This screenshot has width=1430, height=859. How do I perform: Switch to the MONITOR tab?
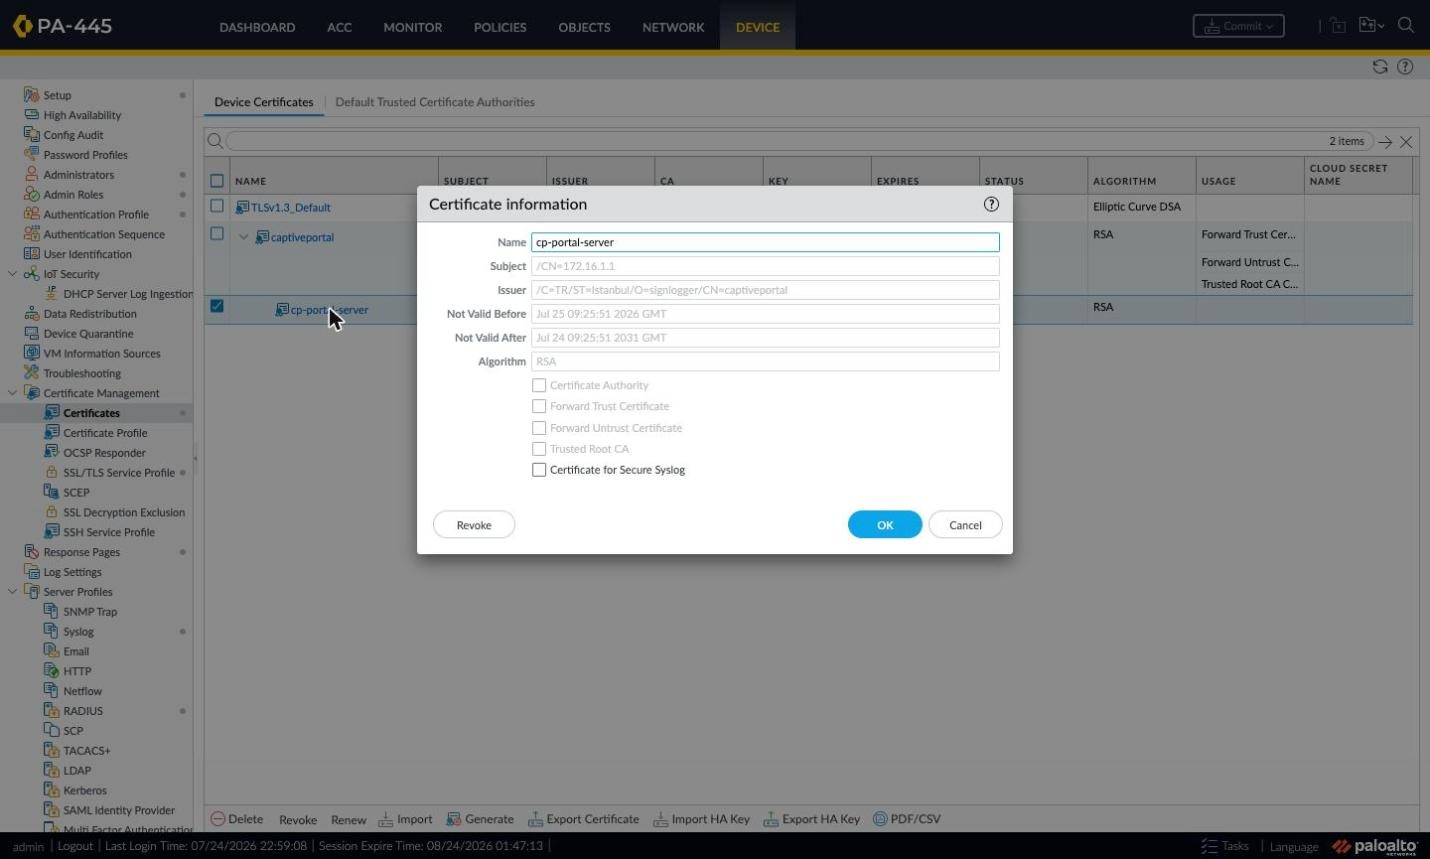412,27
